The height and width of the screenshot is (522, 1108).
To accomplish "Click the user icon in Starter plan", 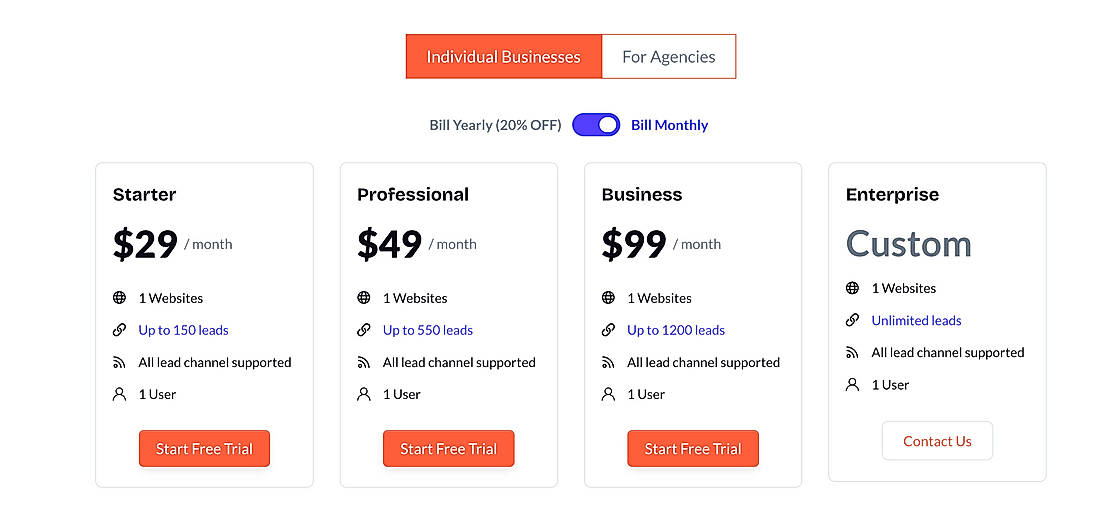I will click(x=120, y=394).
